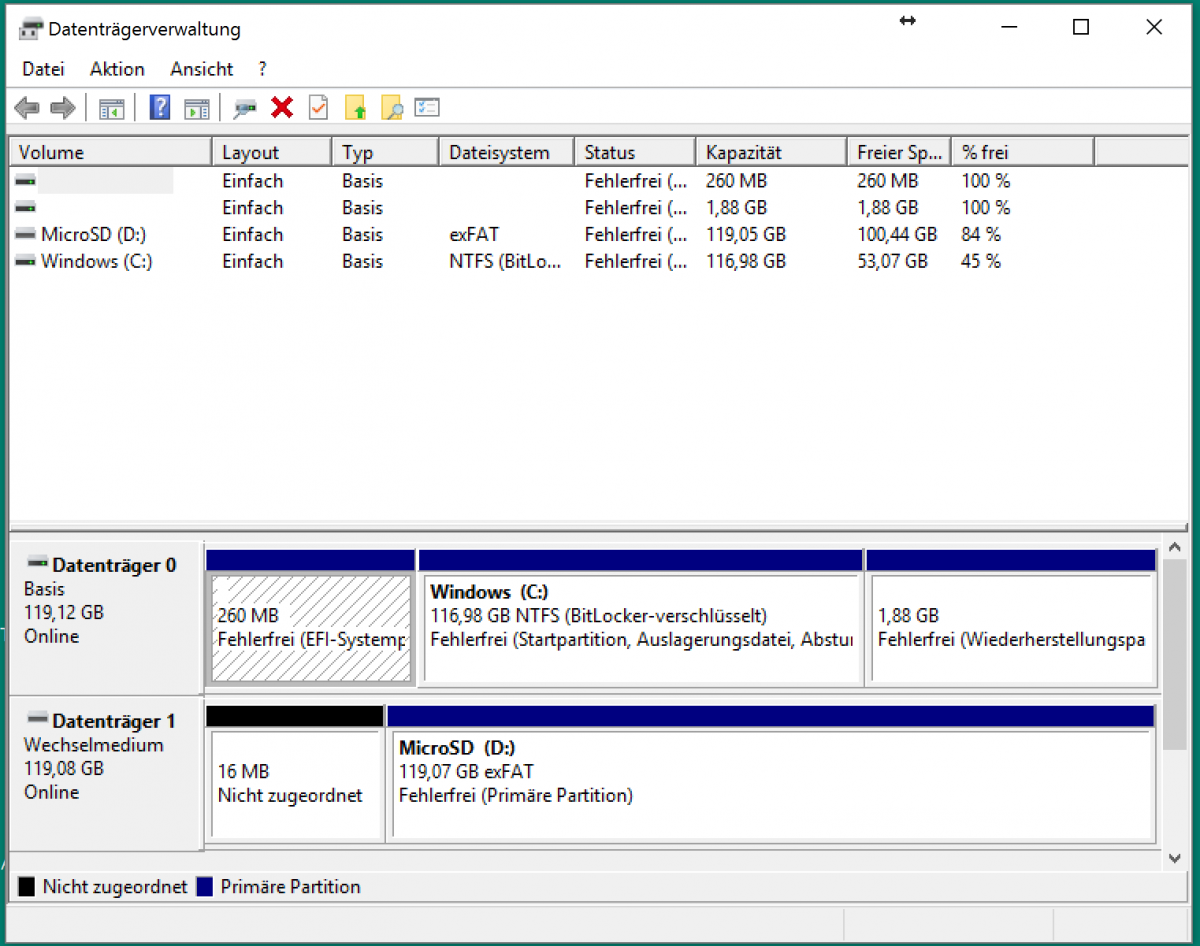Click the folder with green arrow Open icon

(356, 107)
